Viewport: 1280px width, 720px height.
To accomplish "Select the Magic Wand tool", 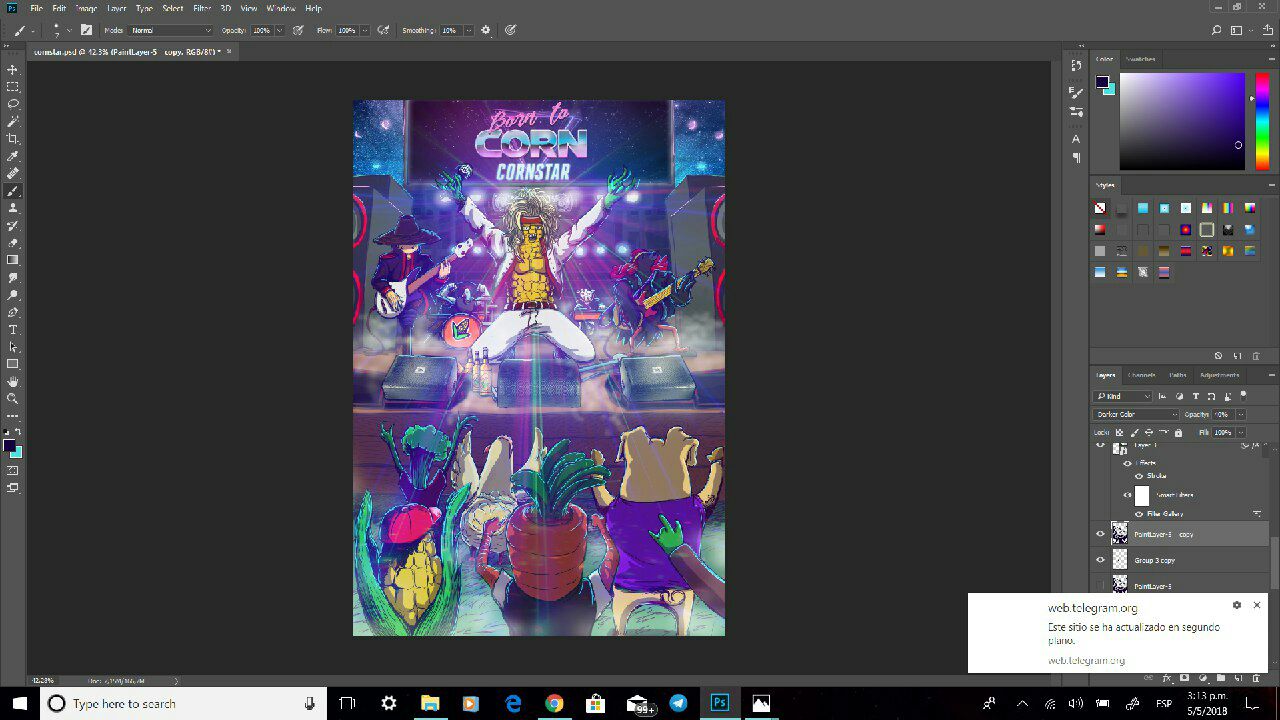I will [13, 122].
